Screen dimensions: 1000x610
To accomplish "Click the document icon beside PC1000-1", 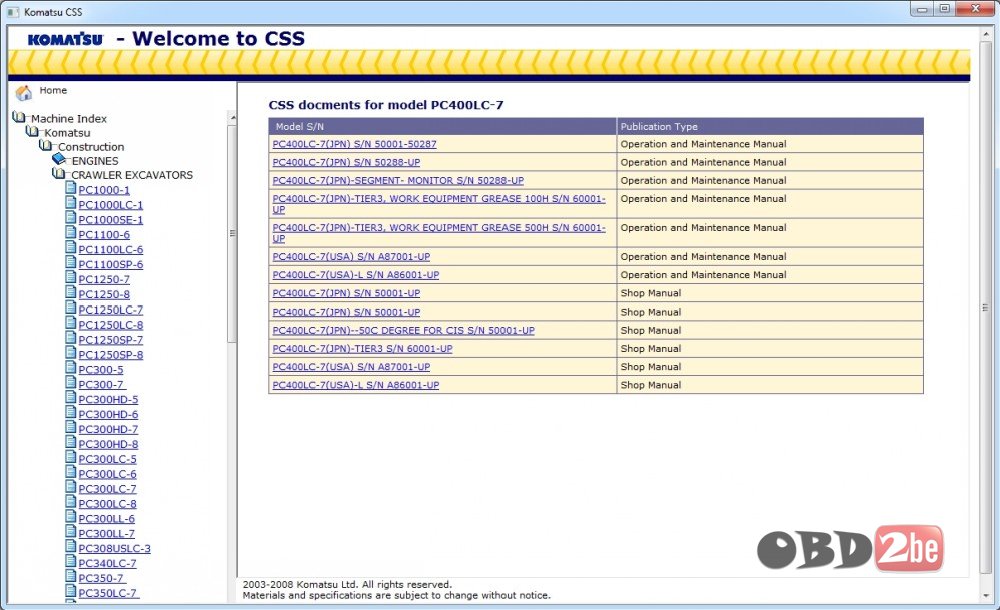I will coord(71,188).
